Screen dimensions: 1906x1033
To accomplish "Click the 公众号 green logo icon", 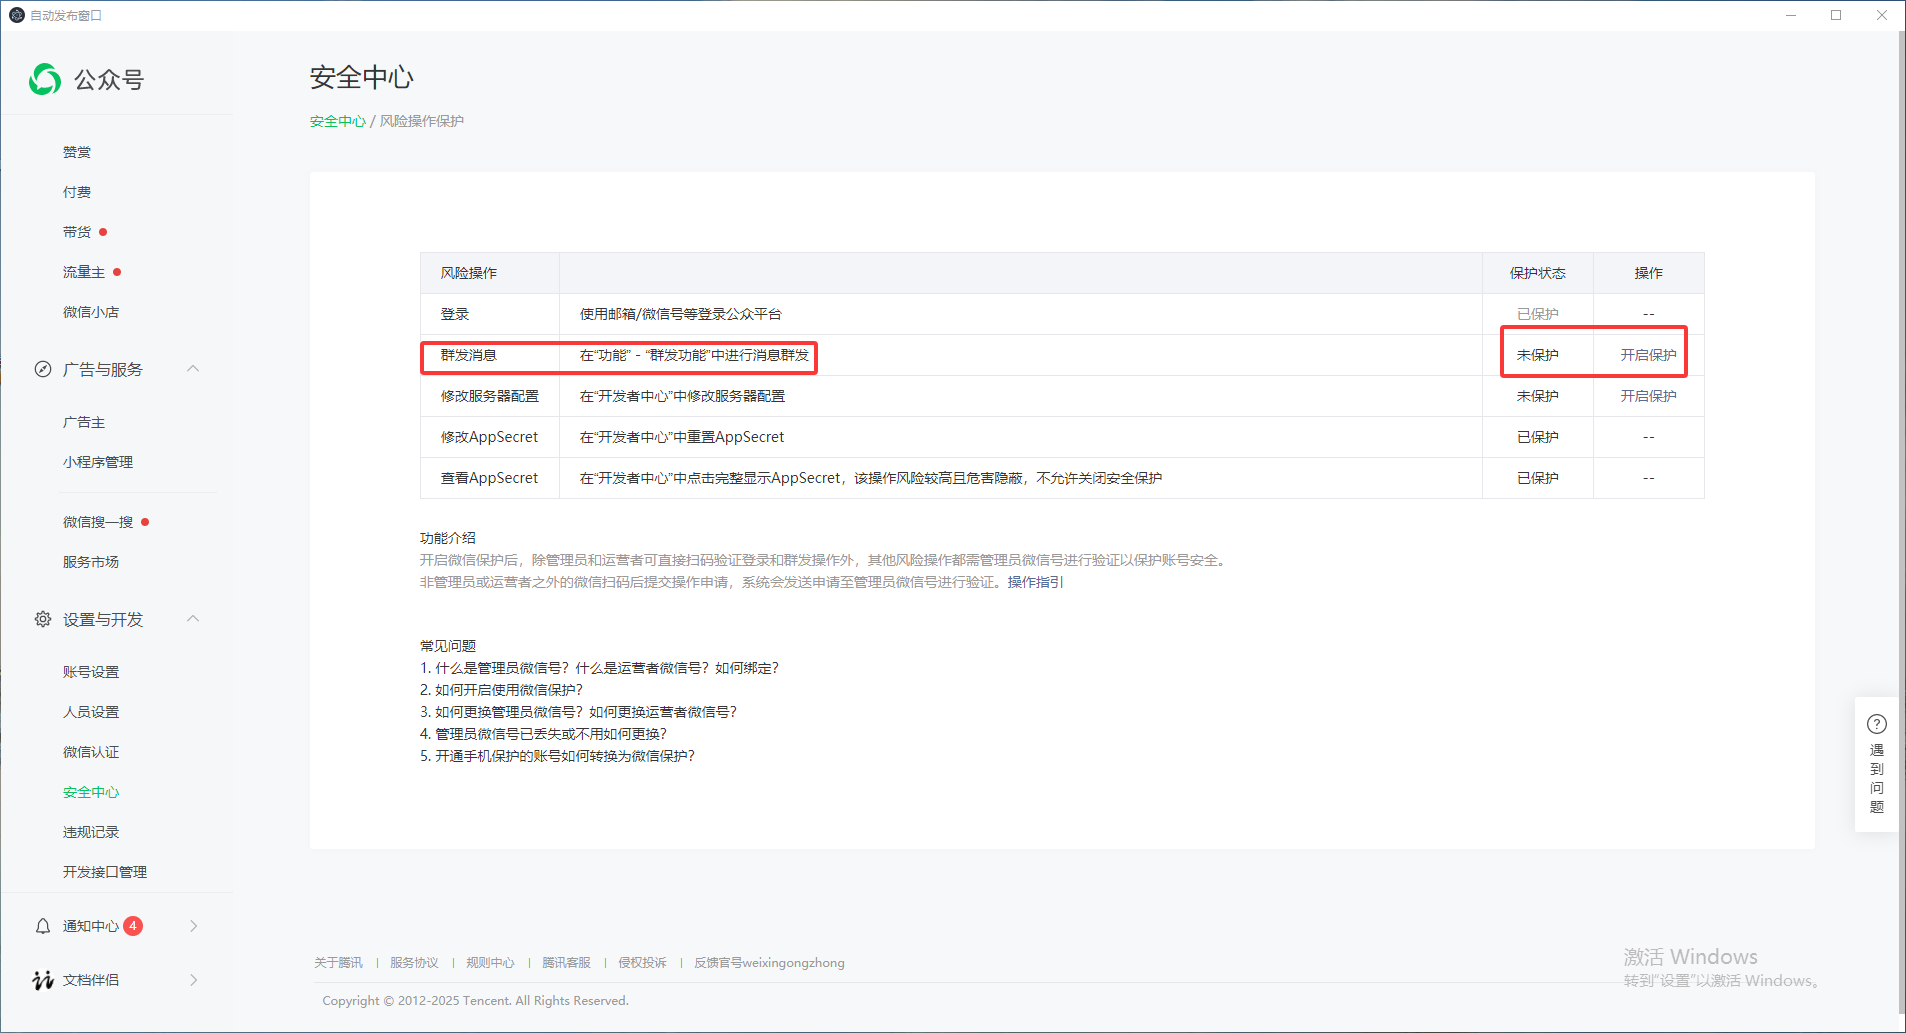I will coord(44,80).
